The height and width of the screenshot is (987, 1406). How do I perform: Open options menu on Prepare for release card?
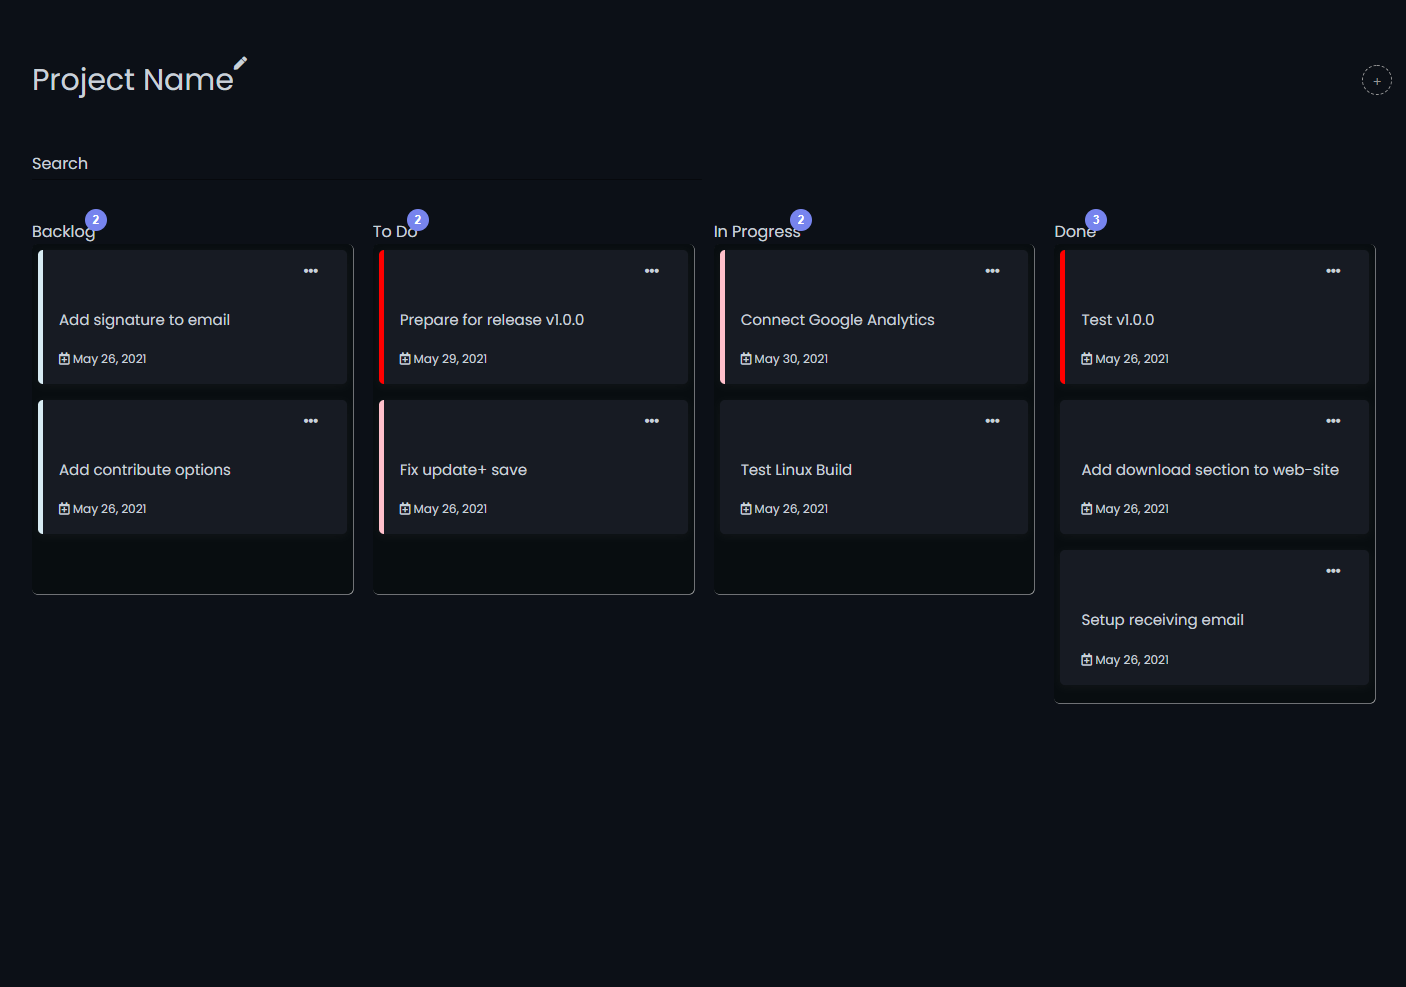(651, 271)
